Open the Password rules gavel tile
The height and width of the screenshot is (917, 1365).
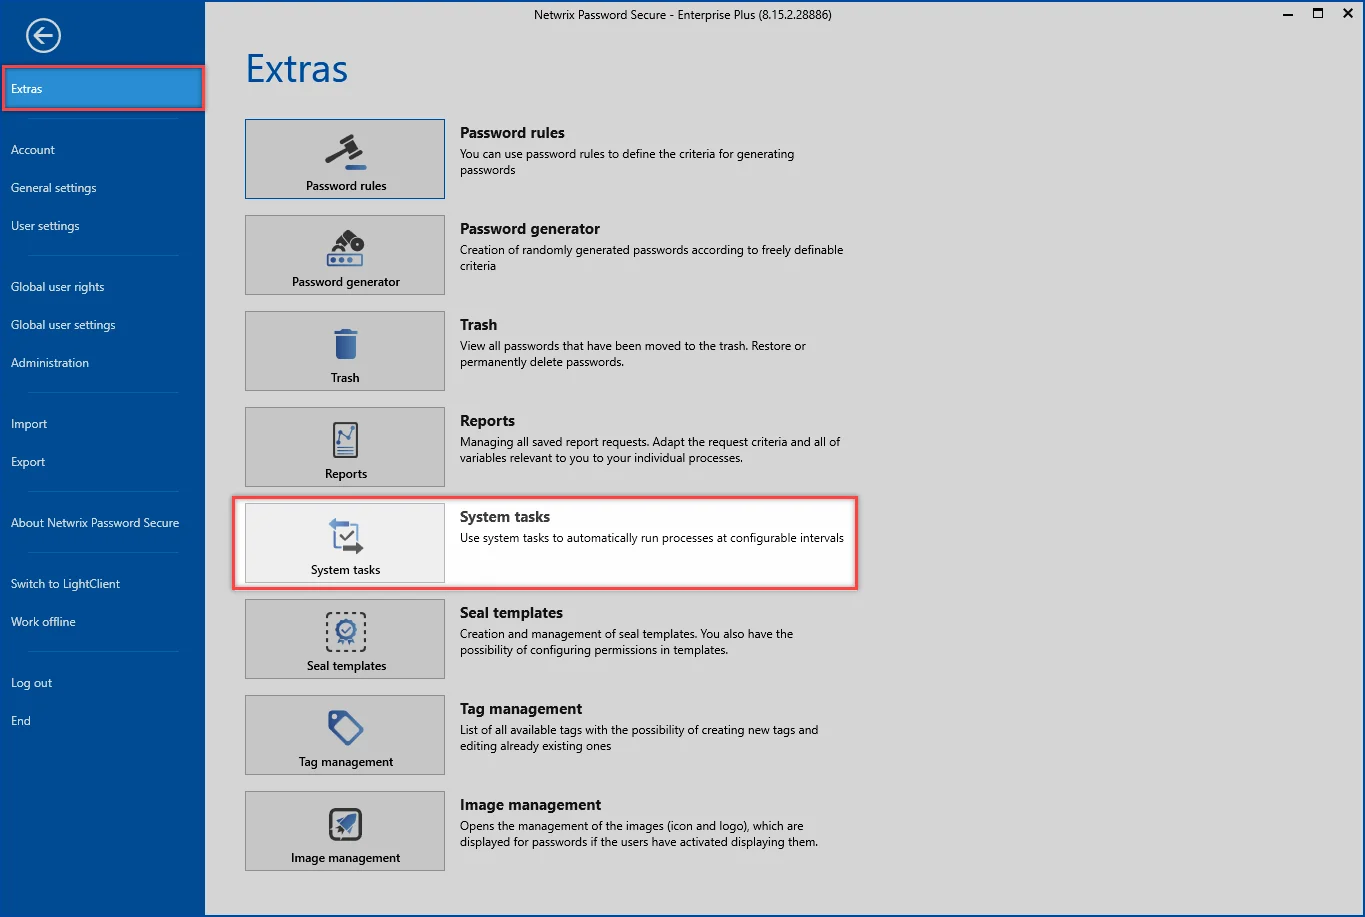[345, 159]
